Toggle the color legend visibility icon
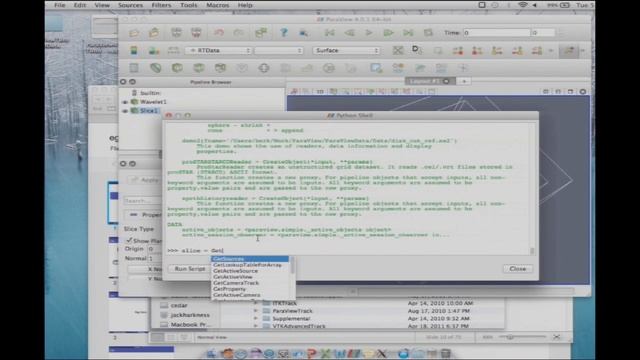 coord(134,51)
